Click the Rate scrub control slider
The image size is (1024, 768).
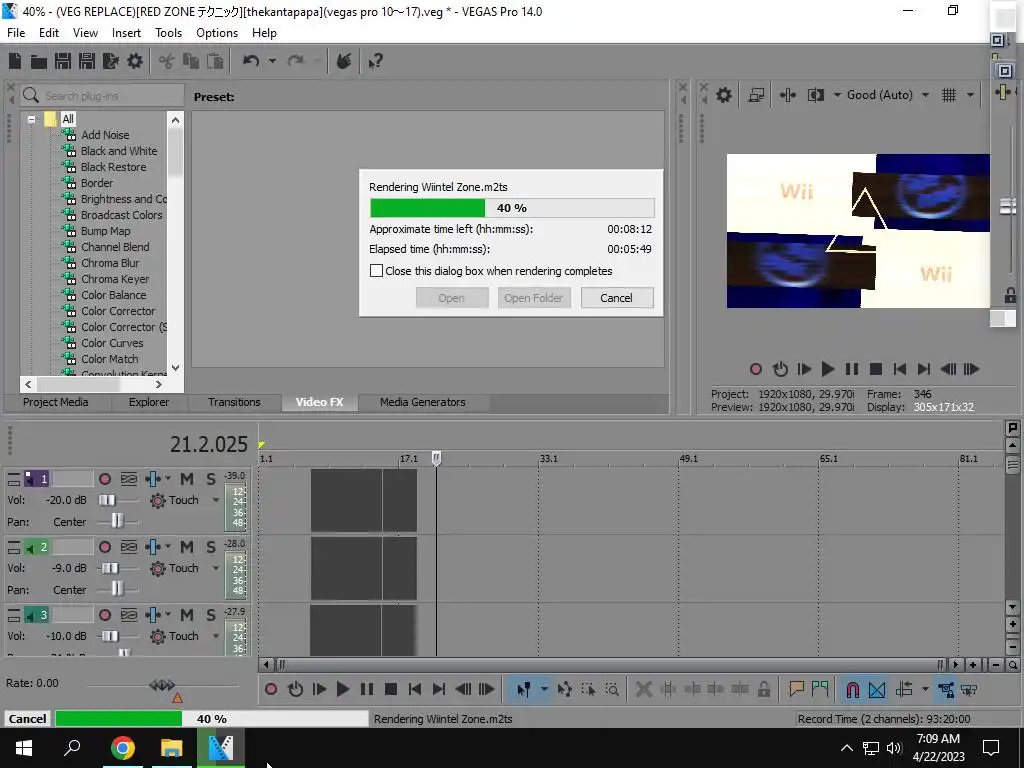pos(162,685)
